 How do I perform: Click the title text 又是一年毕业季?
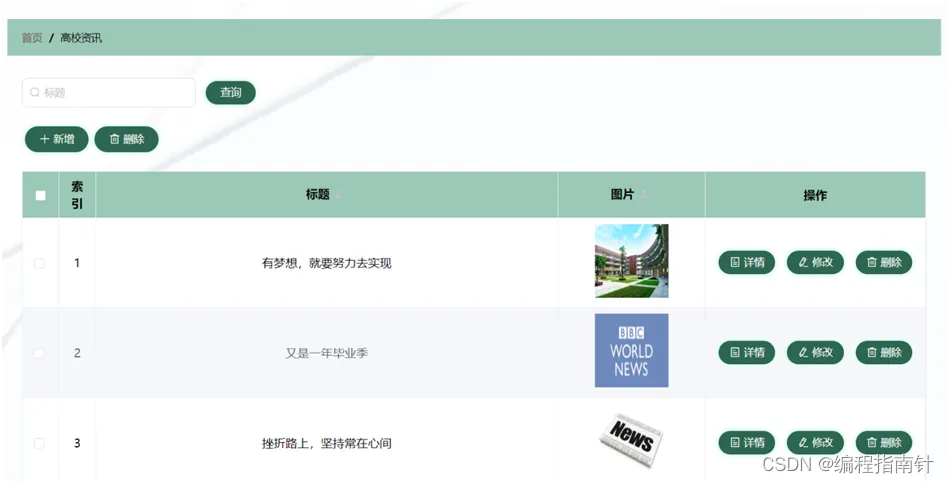pyautogui.click(x=327, y=353)
